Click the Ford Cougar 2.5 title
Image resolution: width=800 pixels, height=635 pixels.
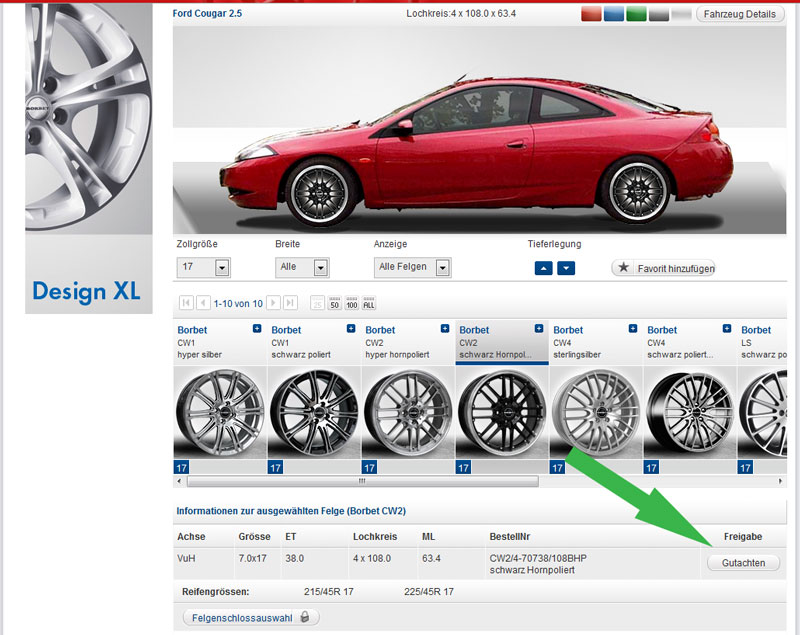207,14
